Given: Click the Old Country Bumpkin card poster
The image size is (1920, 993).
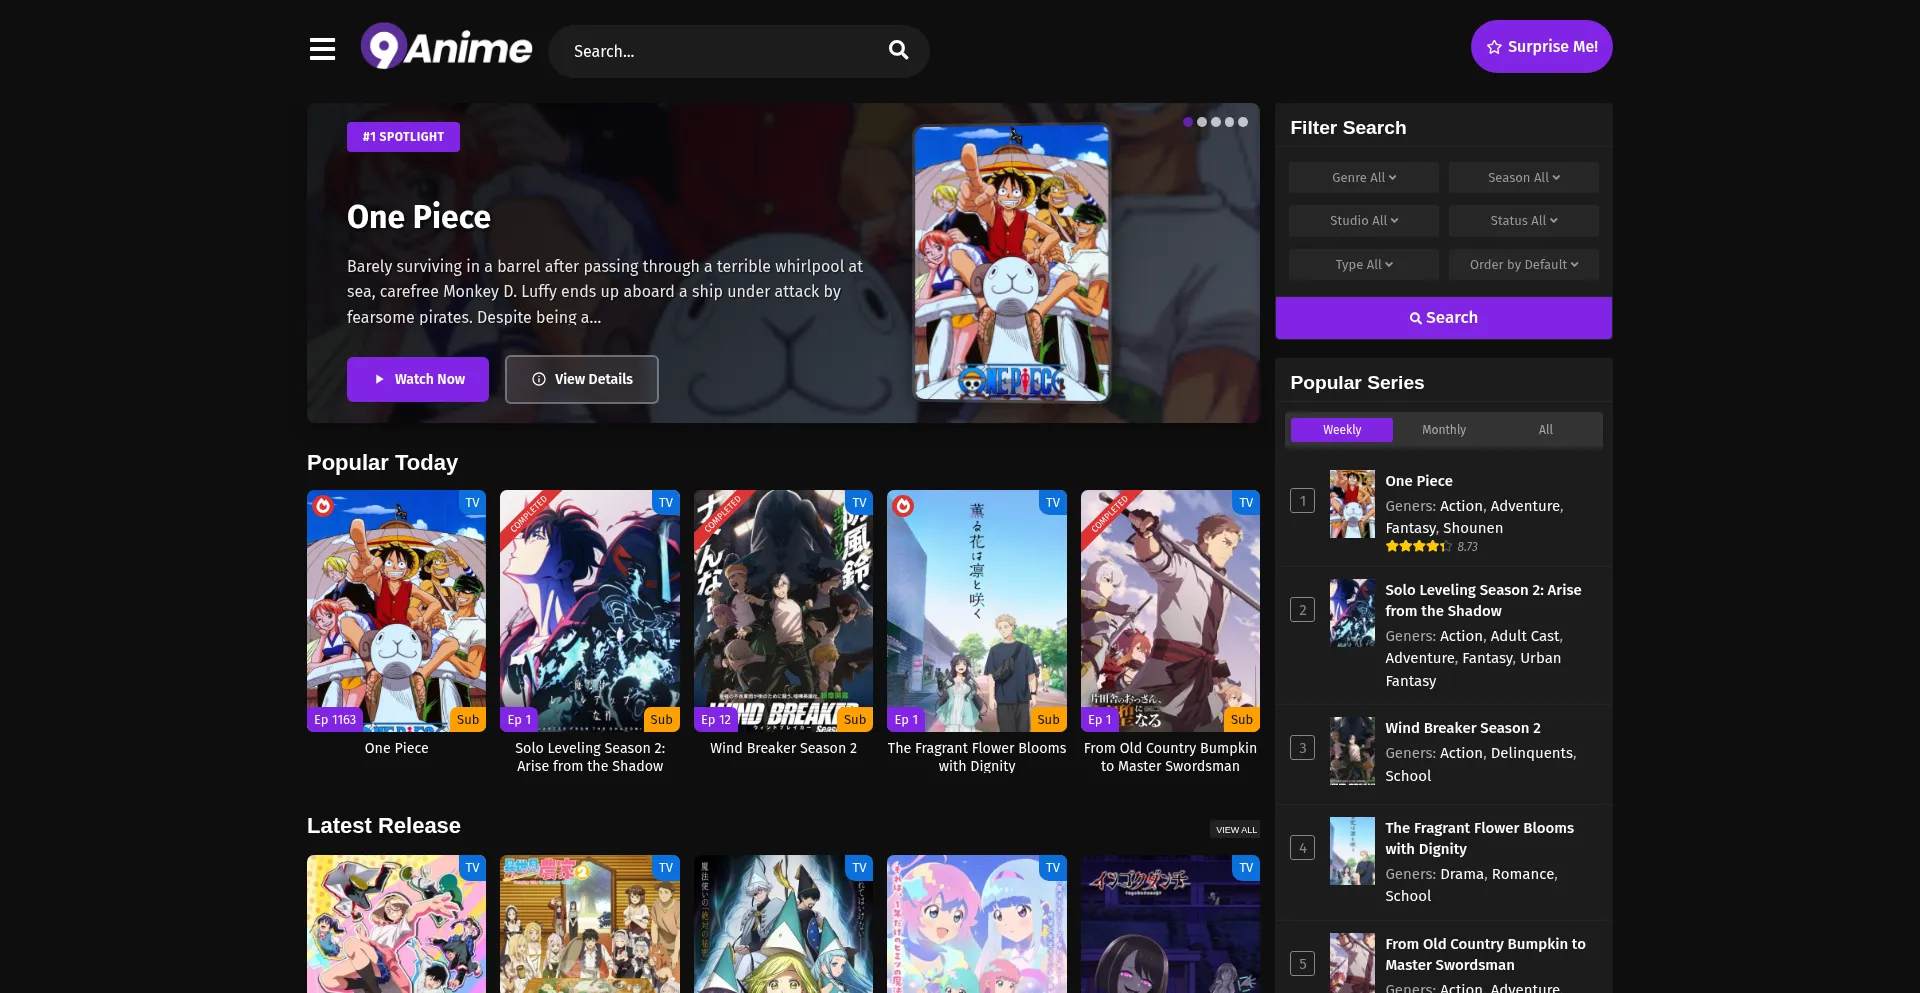Looking at the screenshot, I should [1170, 611].
